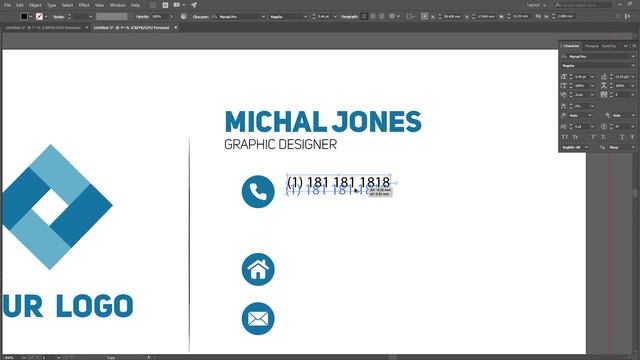Open the Help menu
640x360 pixels.
tap(135, 5)
